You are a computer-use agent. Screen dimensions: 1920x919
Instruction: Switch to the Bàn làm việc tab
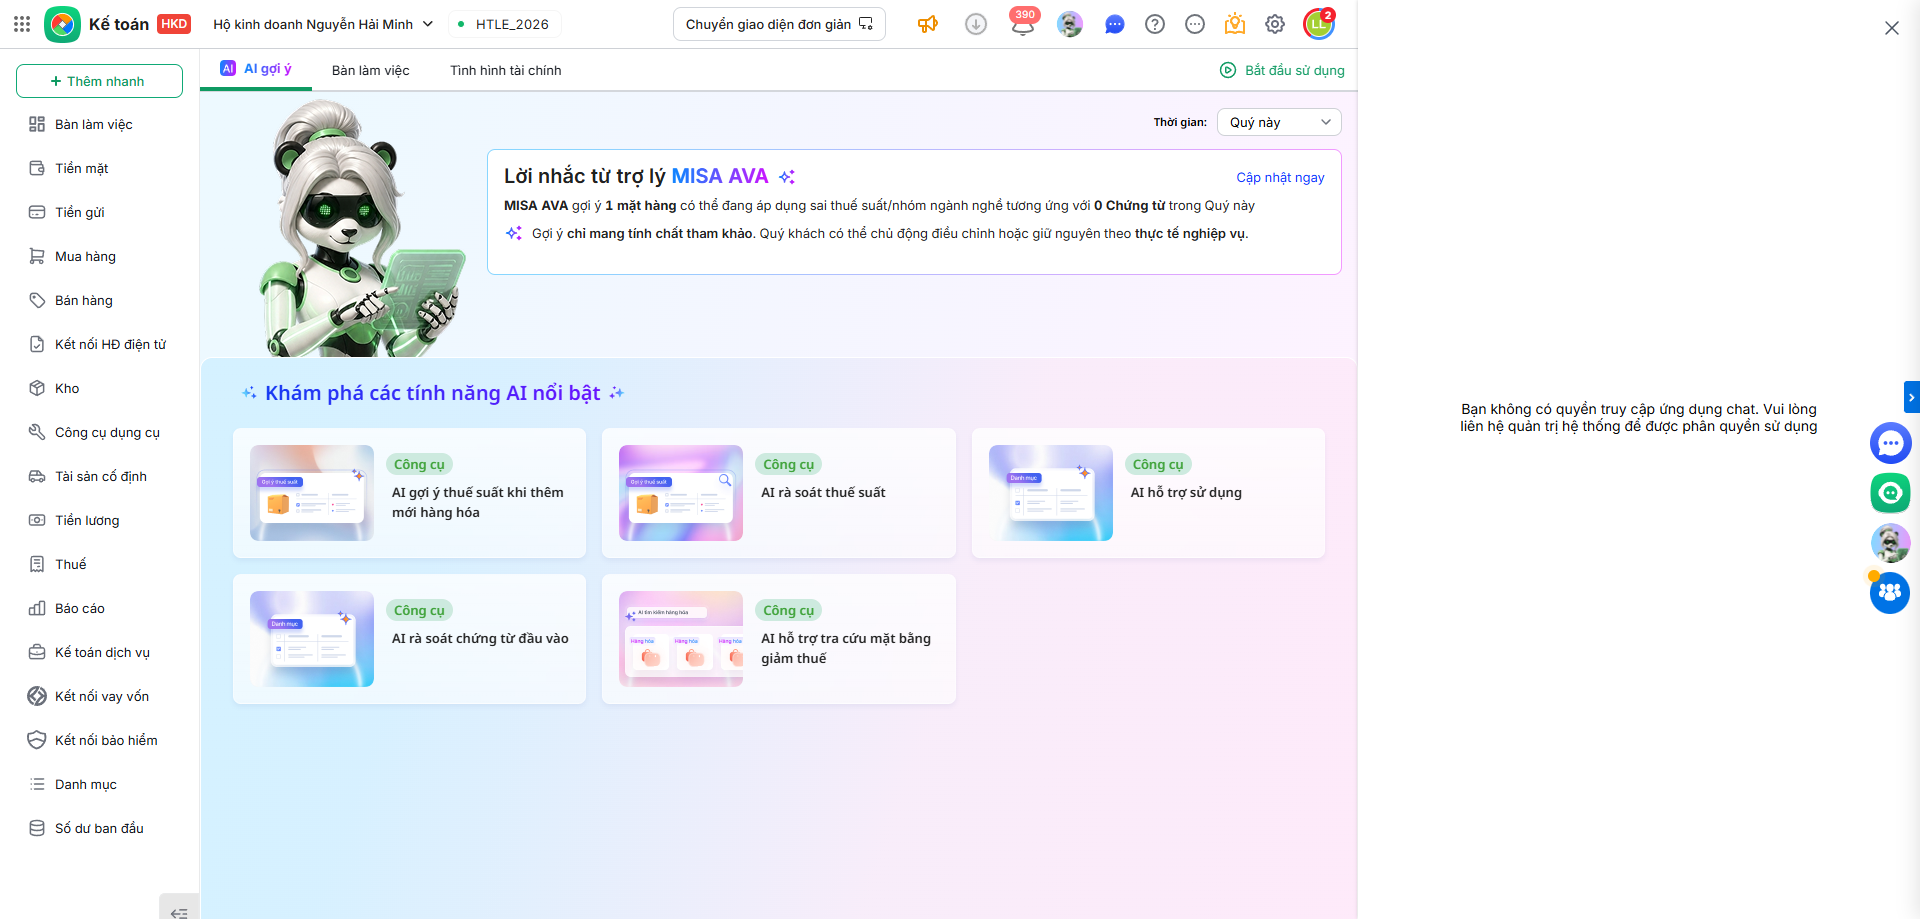pos(371,70)
